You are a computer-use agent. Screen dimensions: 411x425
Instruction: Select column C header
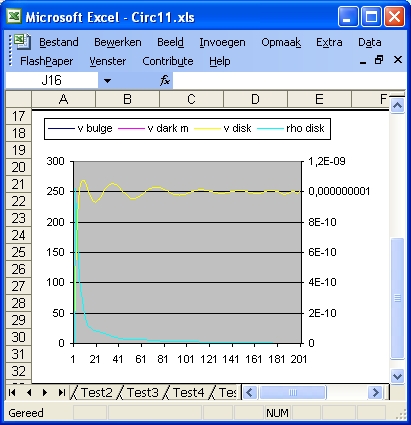click(191, 99)
